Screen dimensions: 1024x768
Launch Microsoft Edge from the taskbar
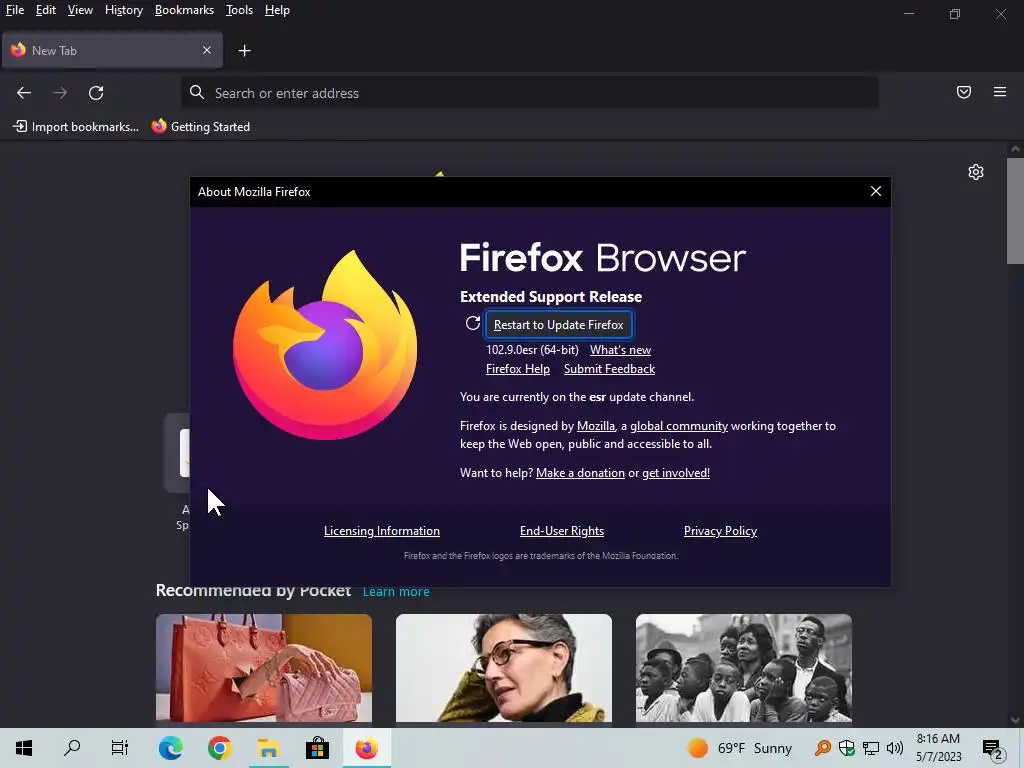pos(170,748)
